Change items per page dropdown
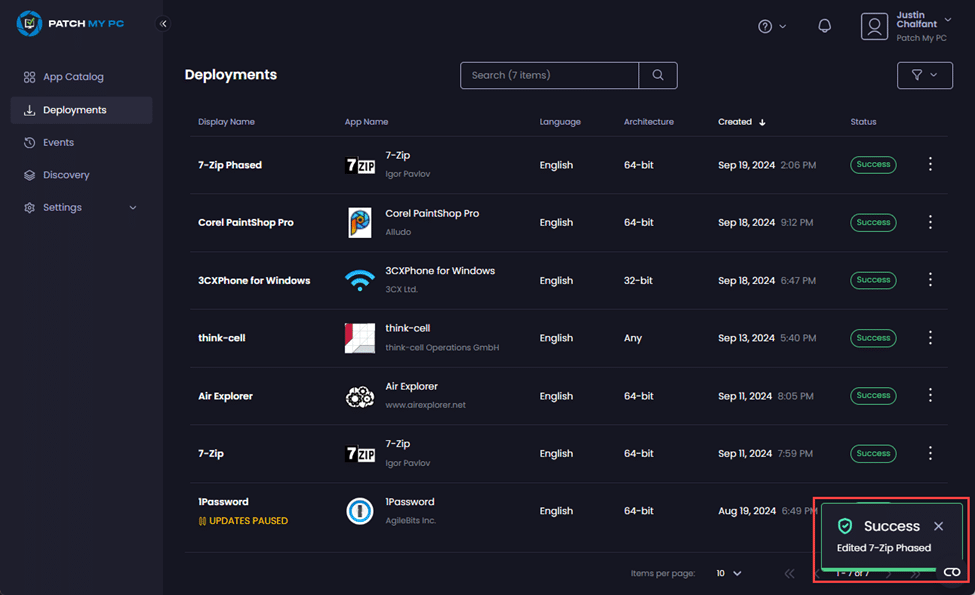 728,573
